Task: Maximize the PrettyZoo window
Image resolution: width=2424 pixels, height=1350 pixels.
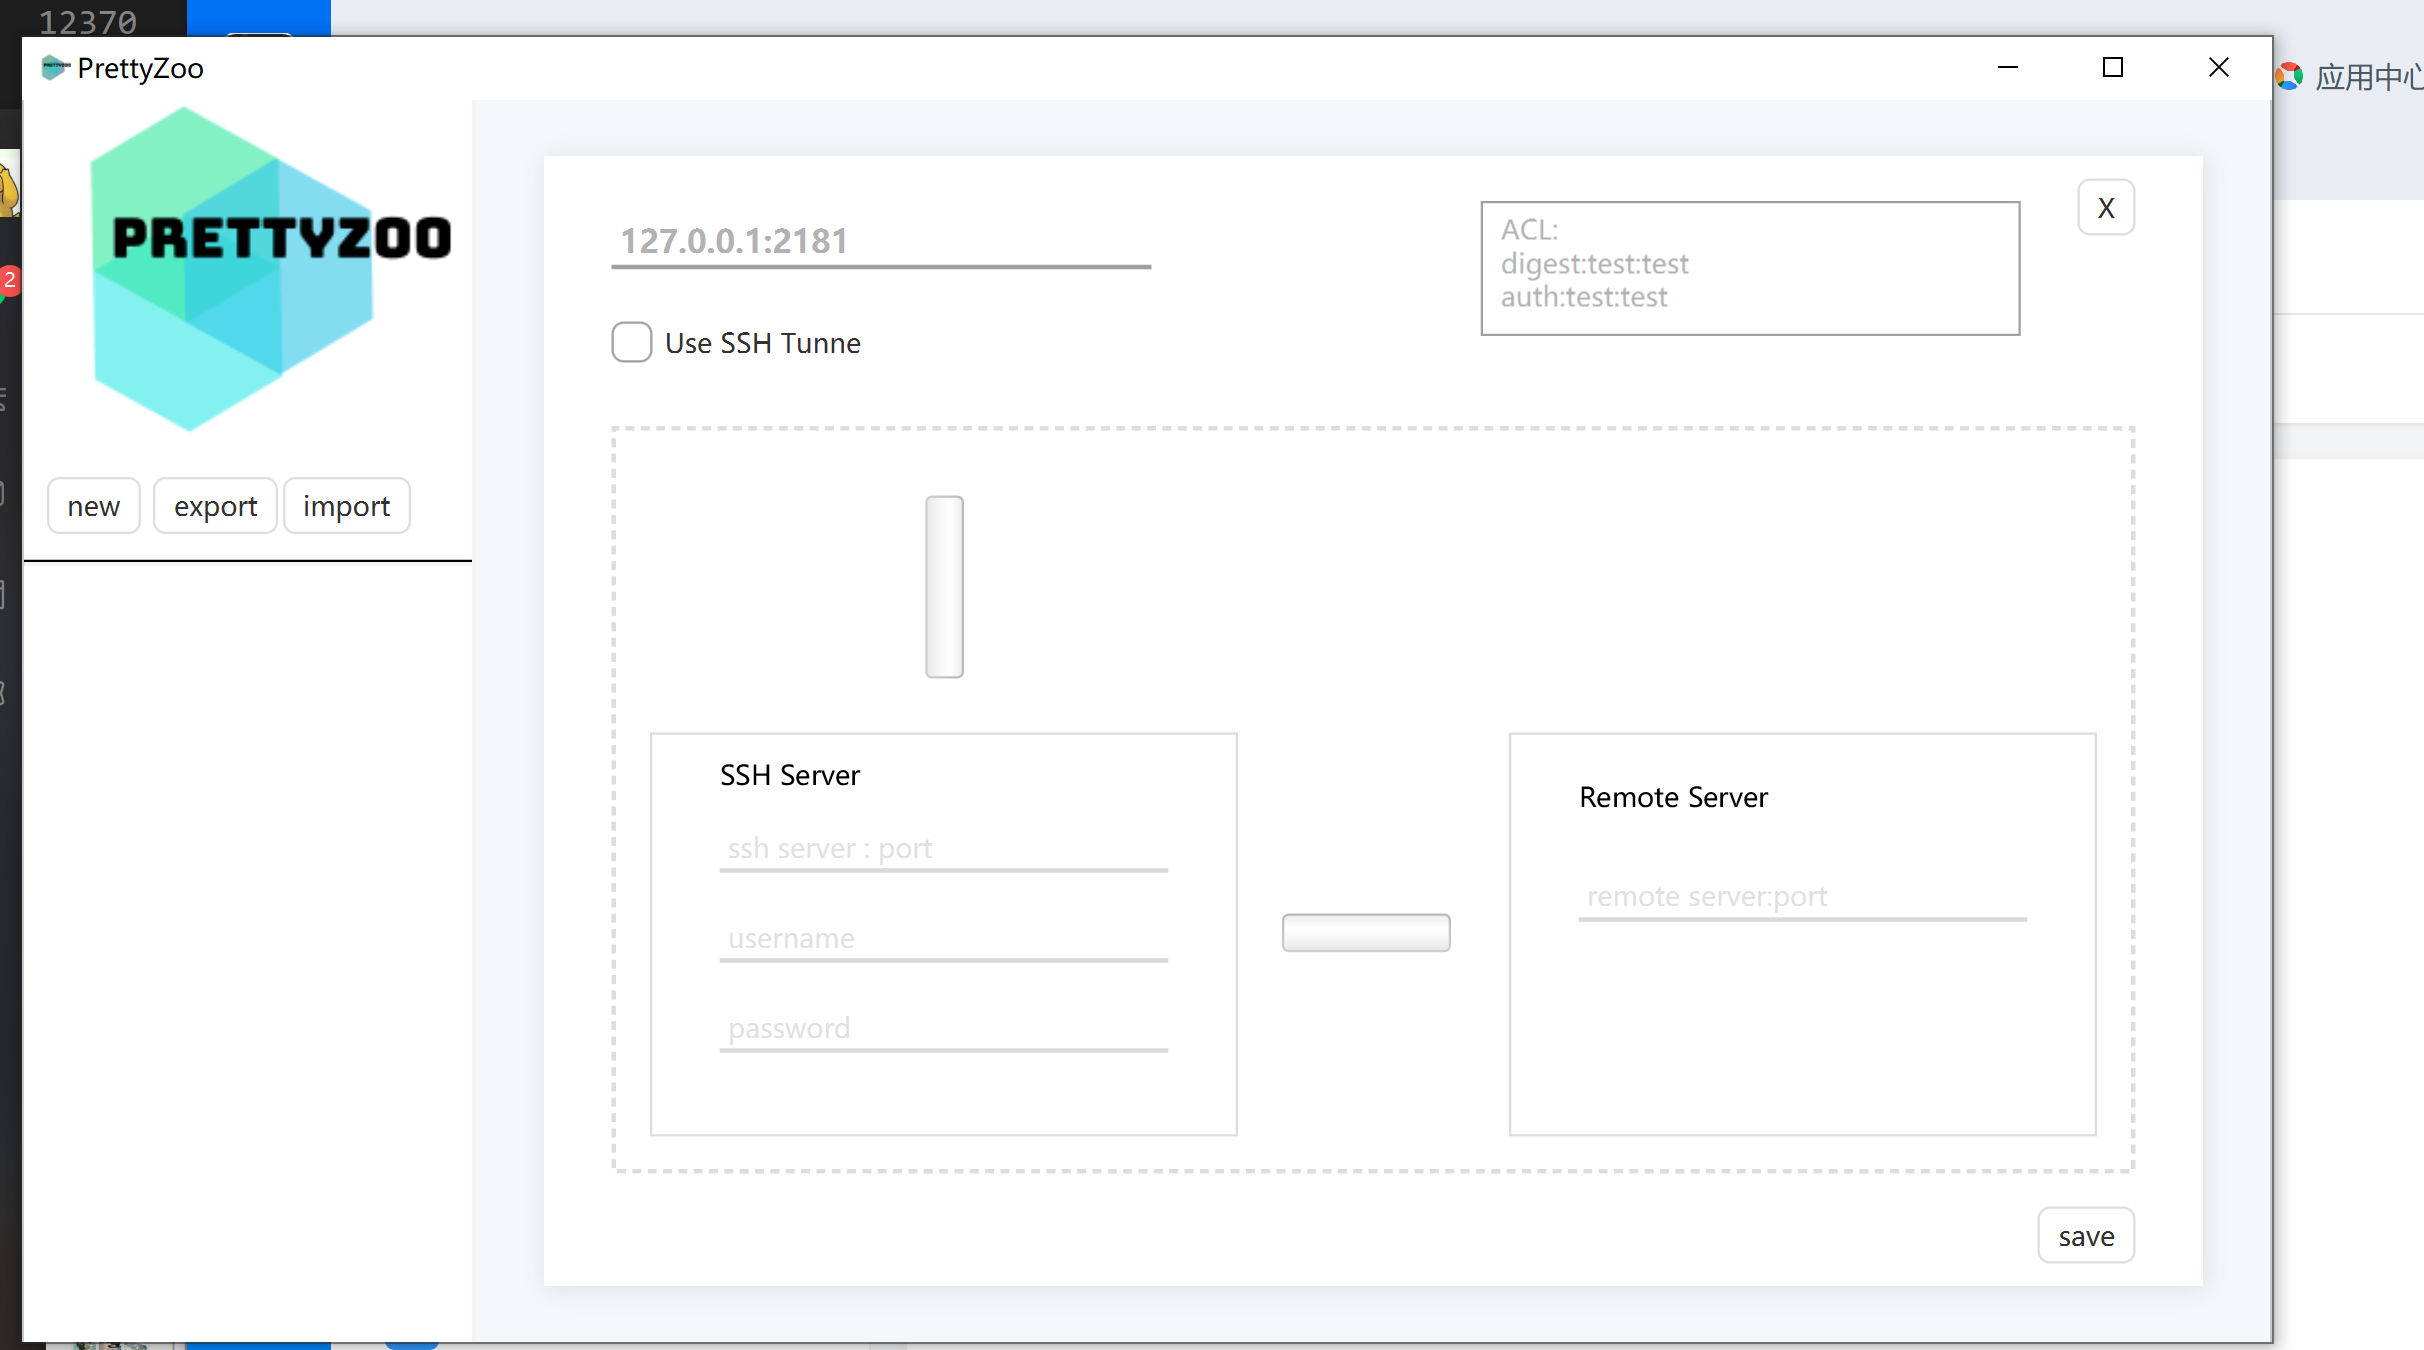Action: tap(2112, 68)
